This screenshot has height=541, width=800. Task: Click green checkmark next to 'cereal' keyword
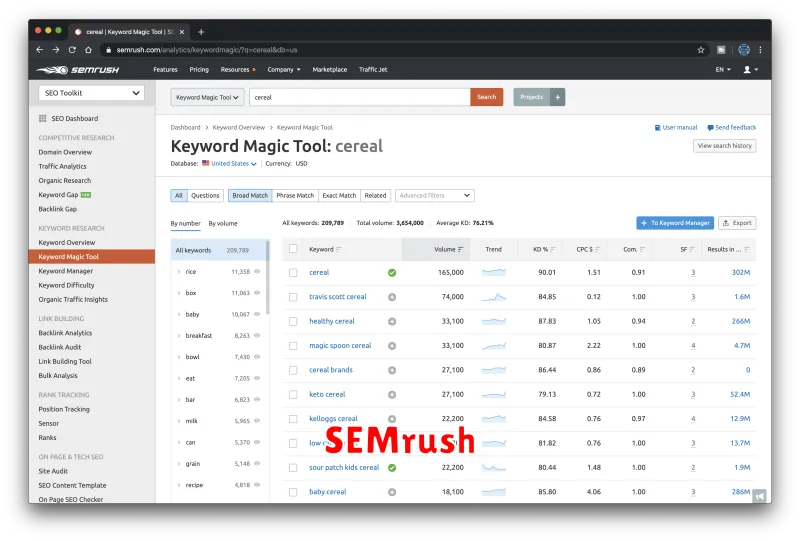coord(392,272)
